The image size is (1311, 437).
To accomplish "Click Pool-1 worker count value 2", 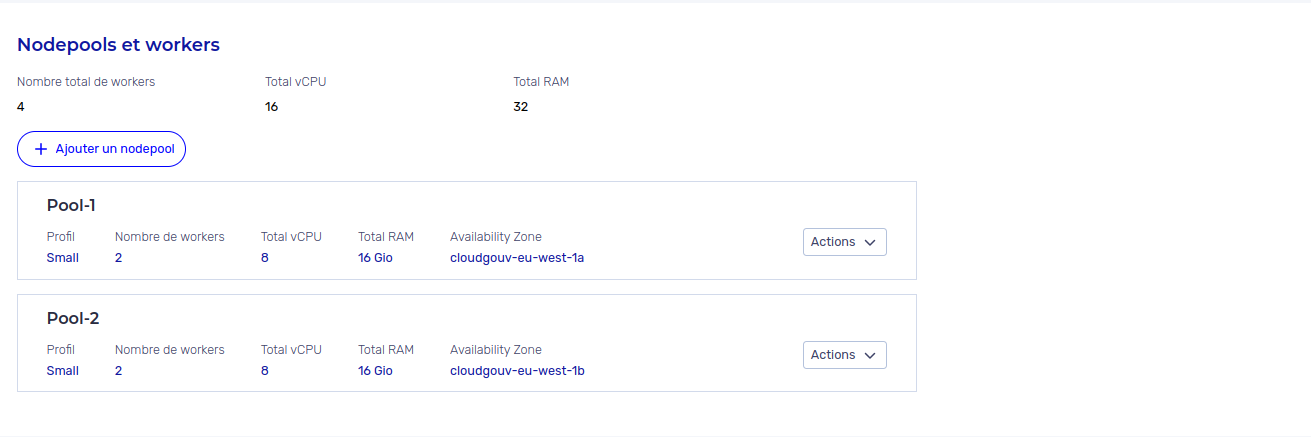I will 119,258.
